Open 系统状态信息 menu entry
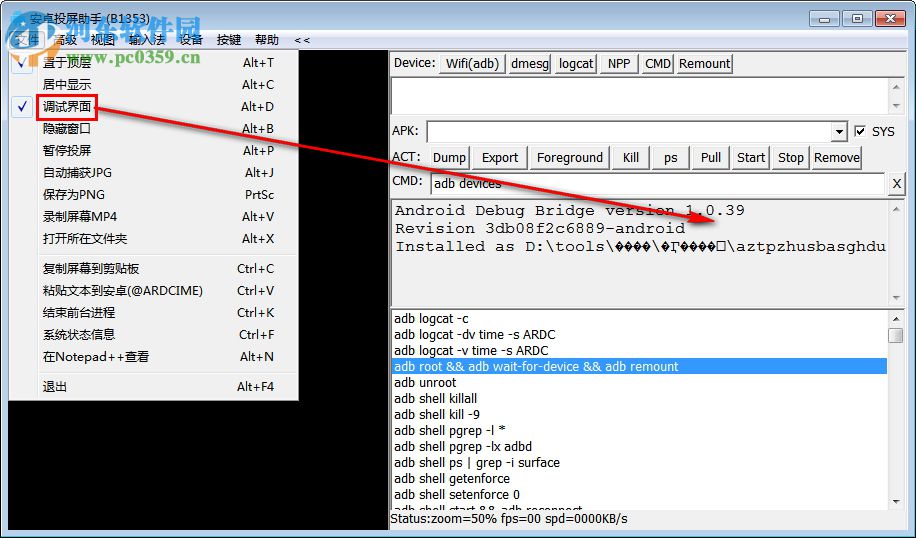The width and height of the screenshot is (916, 538). (154, 335)
